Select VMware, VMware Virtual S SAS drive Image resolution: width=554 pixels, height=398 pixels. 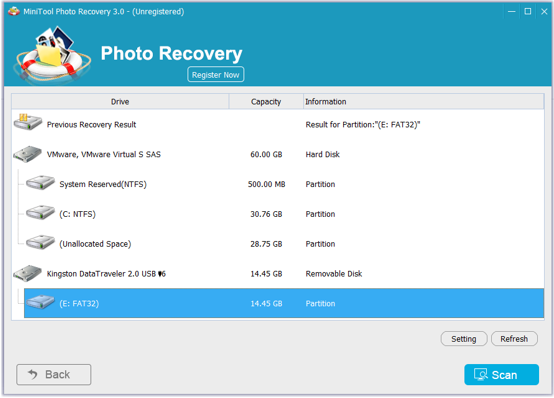278,154
